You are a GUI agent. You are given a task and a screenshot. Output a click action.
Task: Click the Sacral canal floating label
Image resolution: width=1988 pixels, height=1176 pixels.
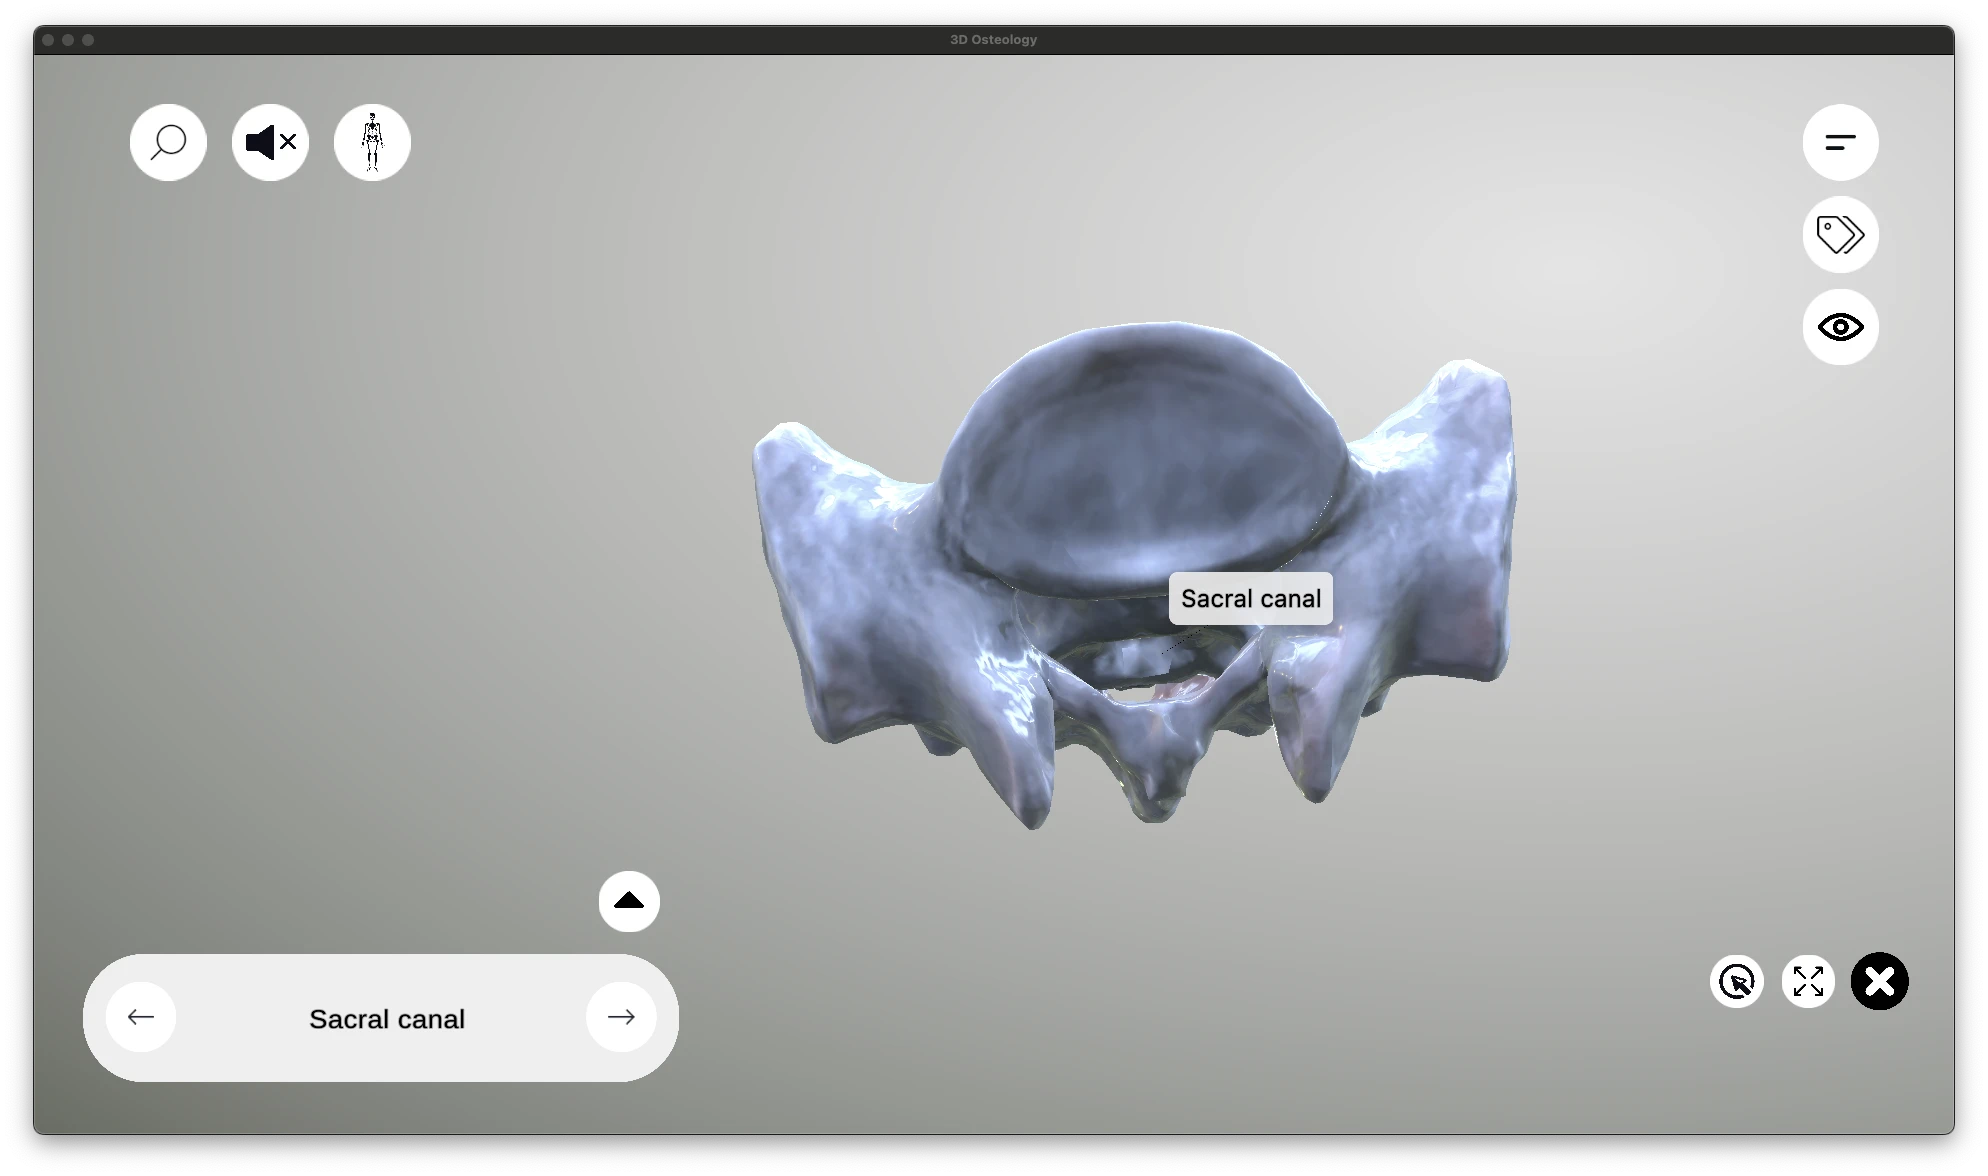point(1250,598)
